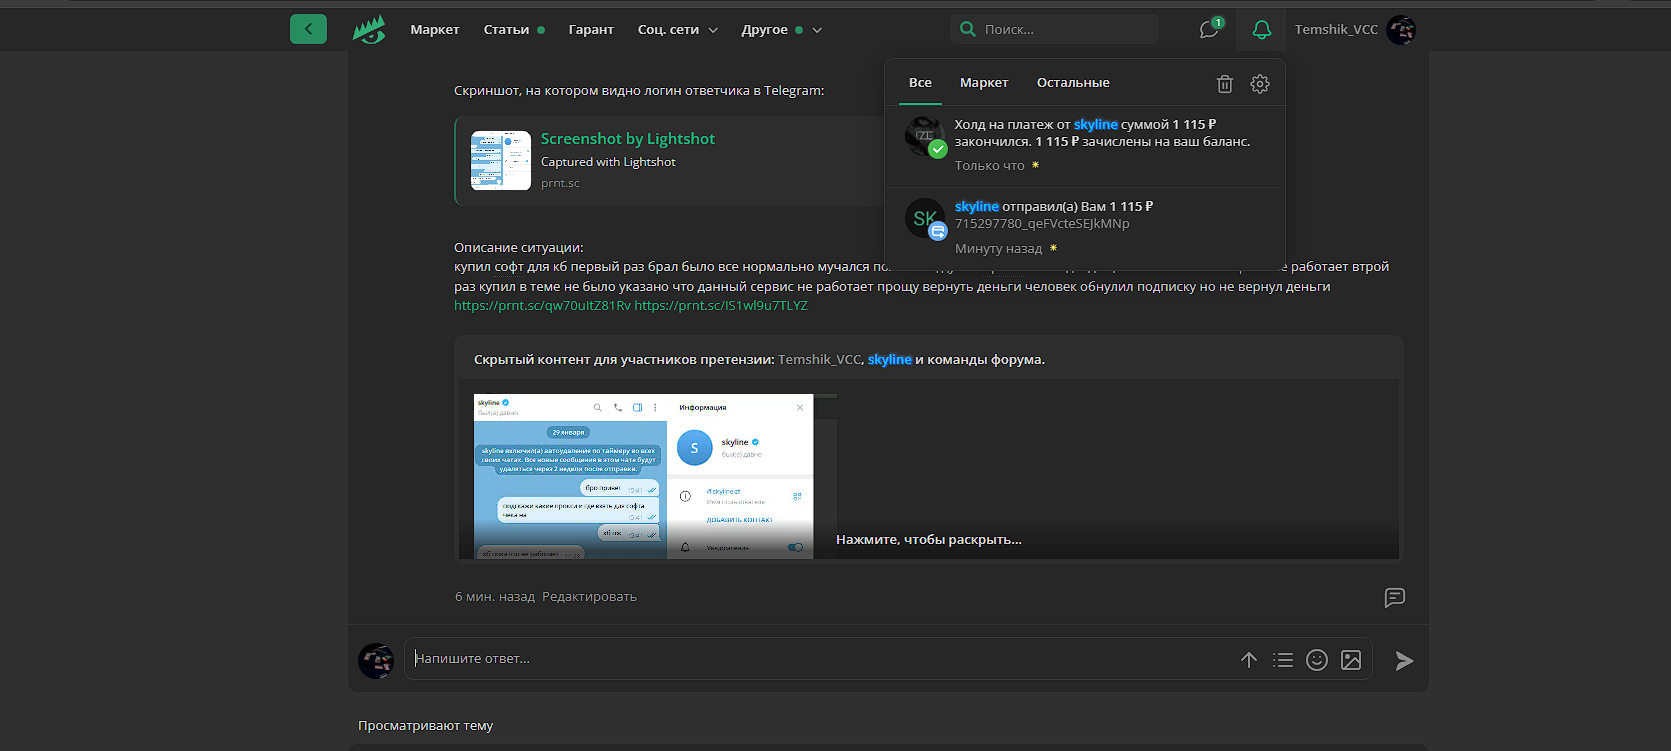This screenshot has height=751, width=1671.
Task: Select the Все notifications tab
Action: coord(920,83)
